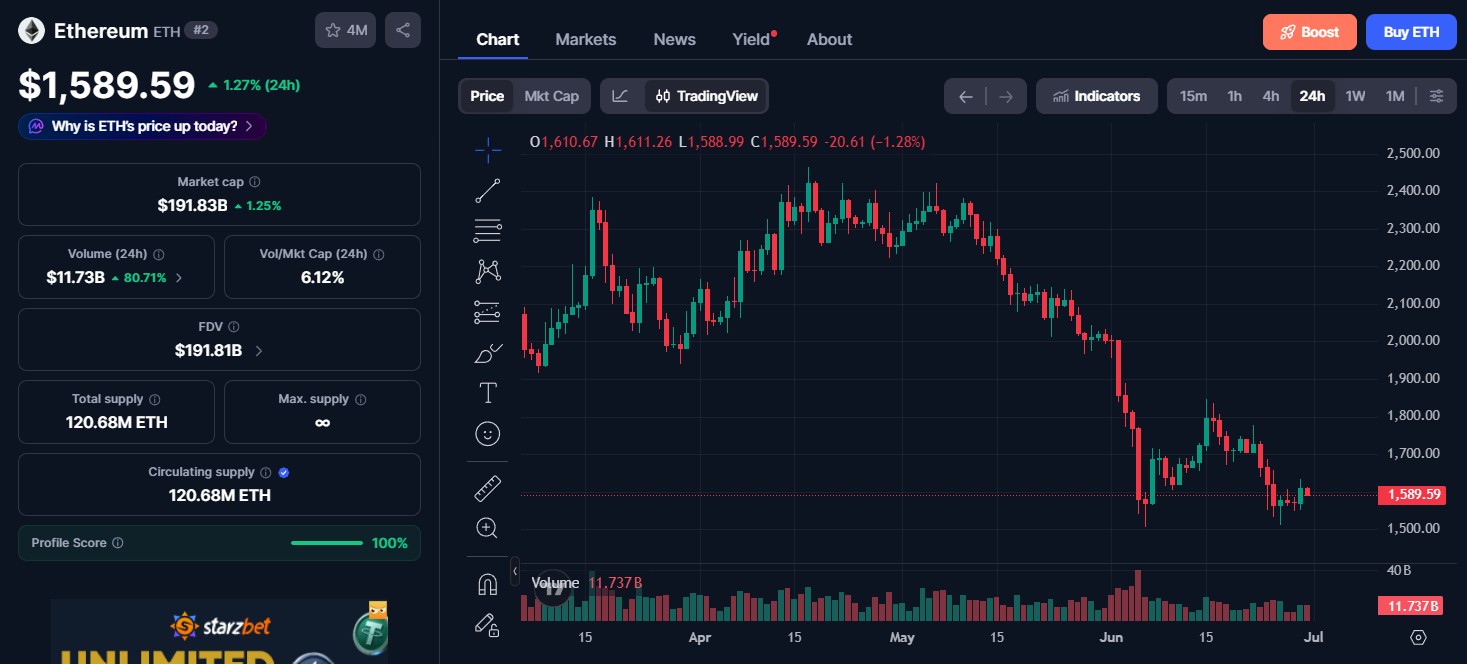Select the brush drawing tool
This screenshot has height=664, width=1467.
488,352
